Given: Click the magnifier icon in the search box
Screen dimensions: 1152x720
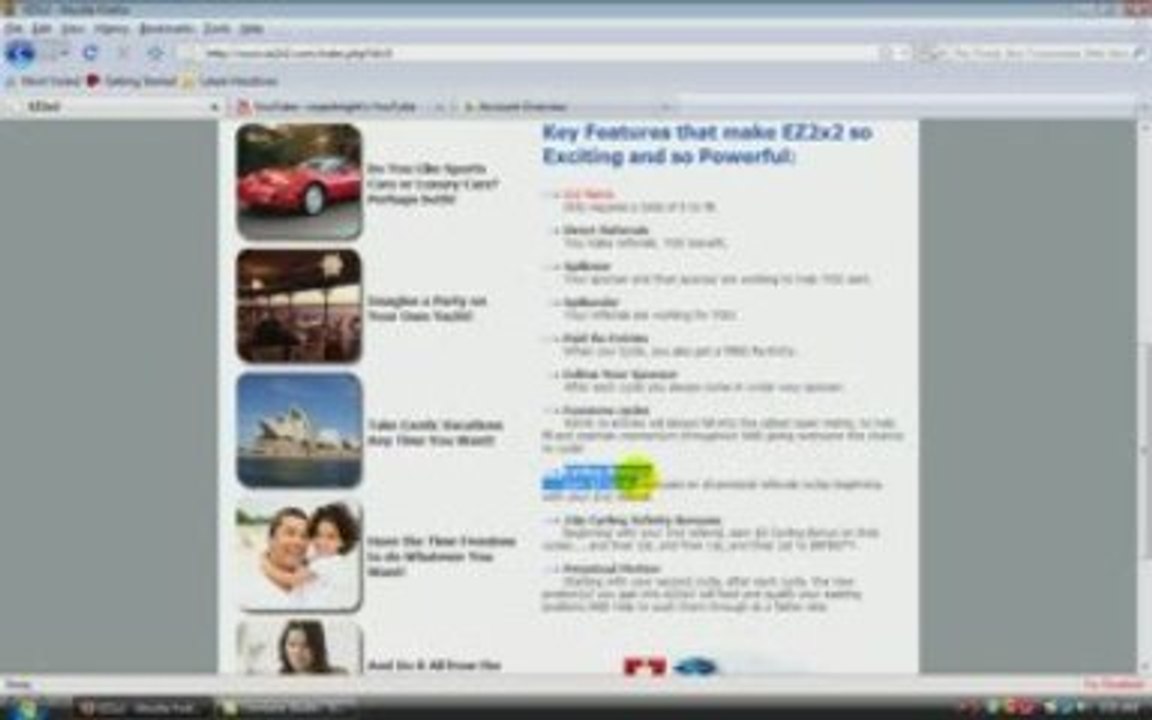Looking at the screenshot, I should point(1140,53).
